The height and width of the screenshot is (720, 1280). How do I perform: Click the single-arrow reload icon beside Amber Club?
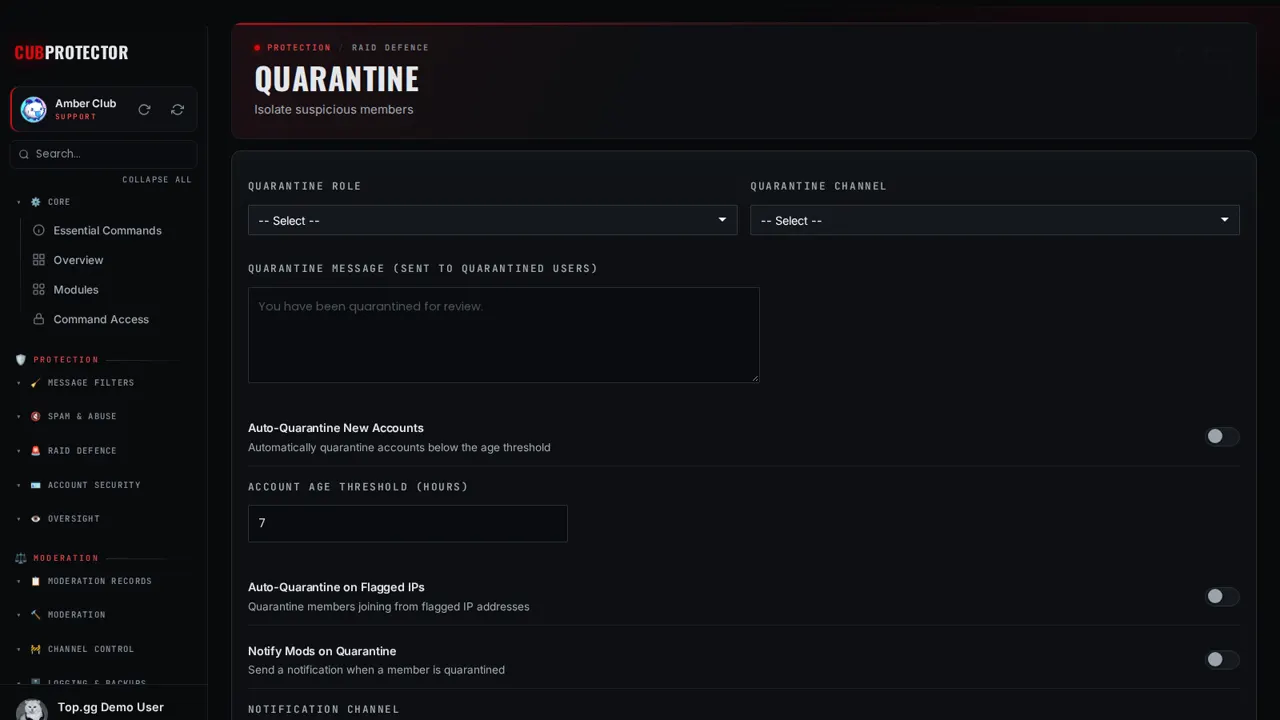(x=144, y=109)
